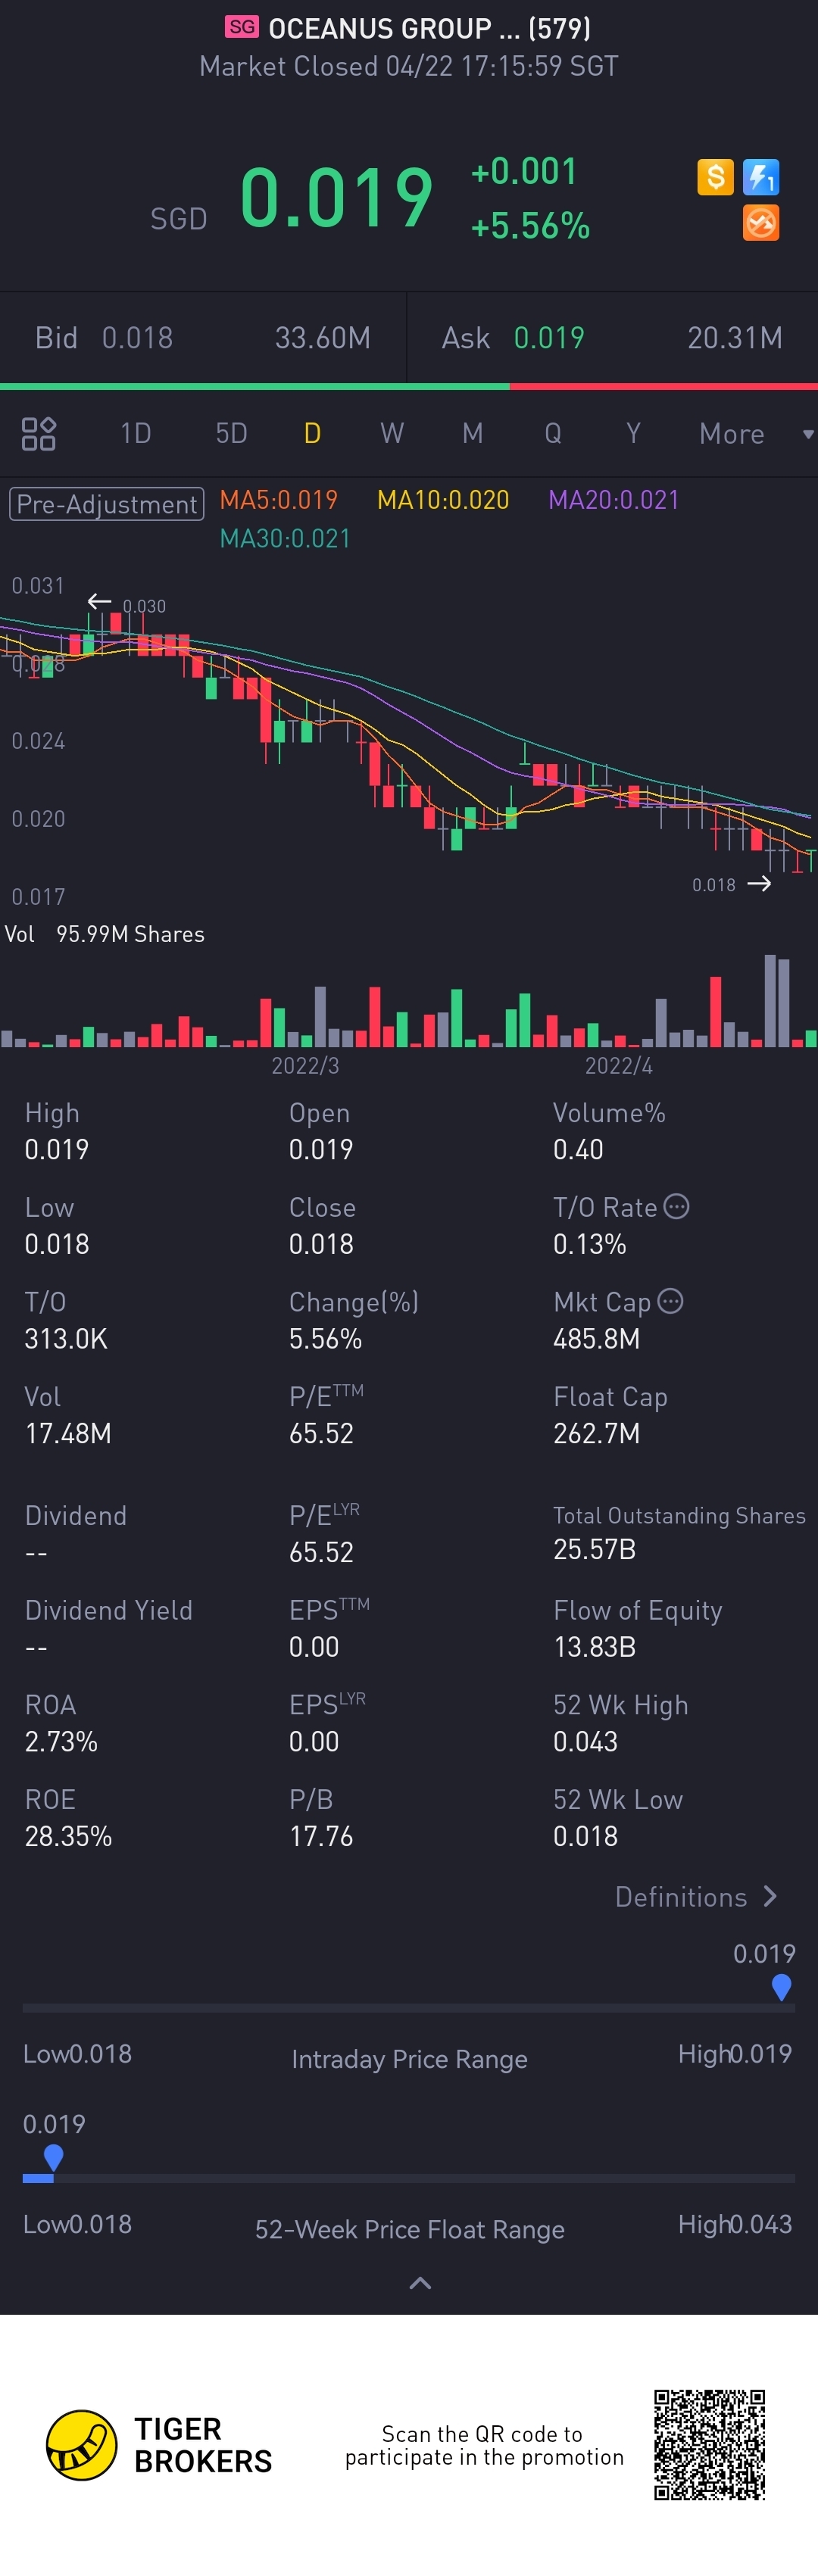This screenshot has height=2576, width=818.
Task: Tap the Bid price 0.018 row
Action: click(x=203, y=338)
